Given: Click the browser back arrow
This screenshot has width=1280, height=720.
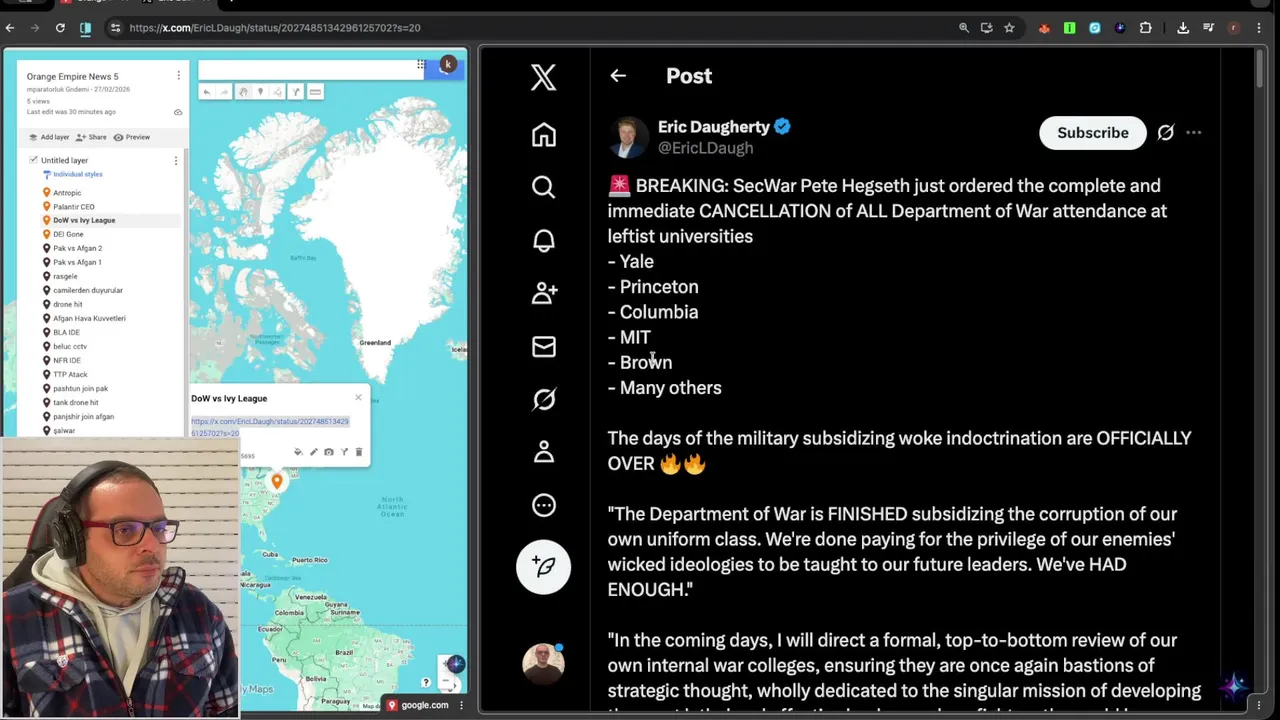Looking at the screenshot, I should pos(10,28).
